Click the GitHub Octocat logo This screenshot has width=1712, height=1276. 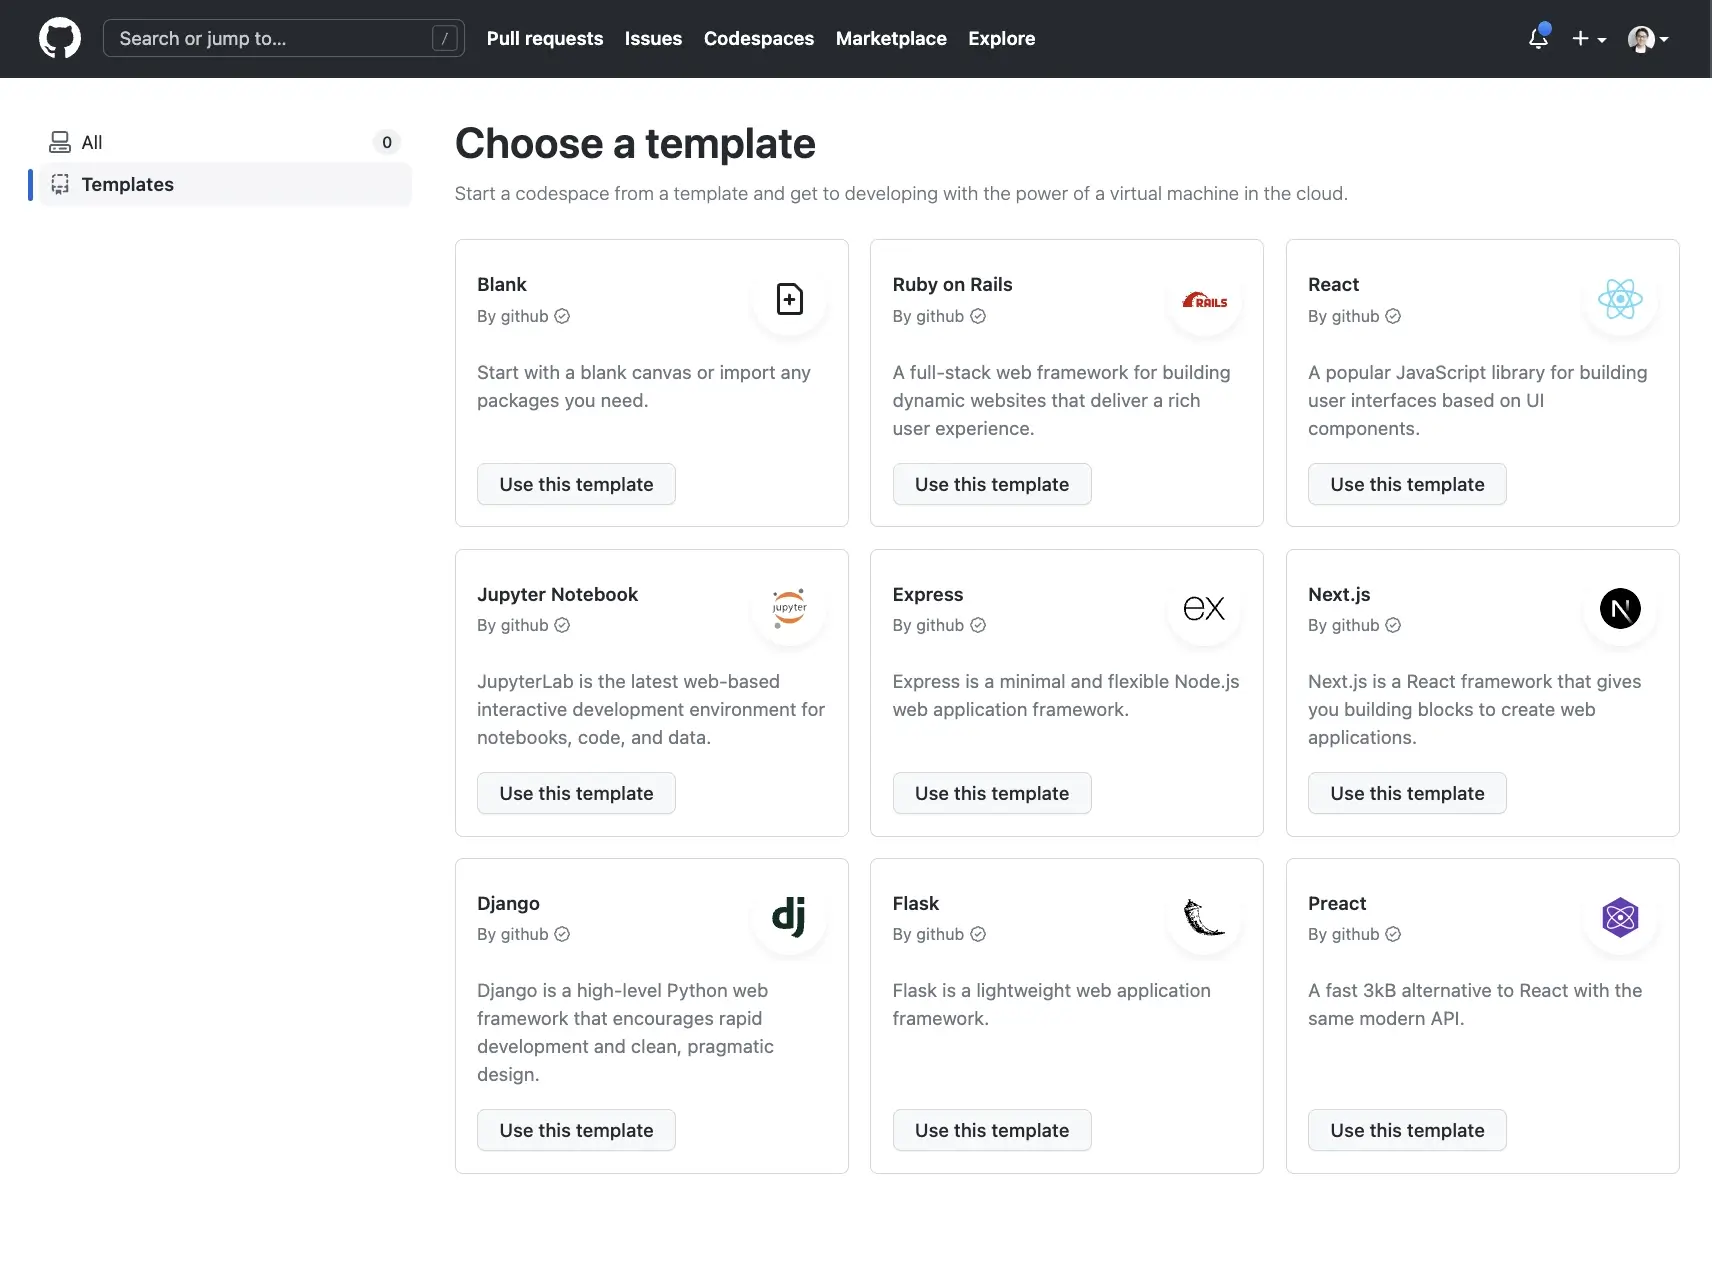click(60, 39)
